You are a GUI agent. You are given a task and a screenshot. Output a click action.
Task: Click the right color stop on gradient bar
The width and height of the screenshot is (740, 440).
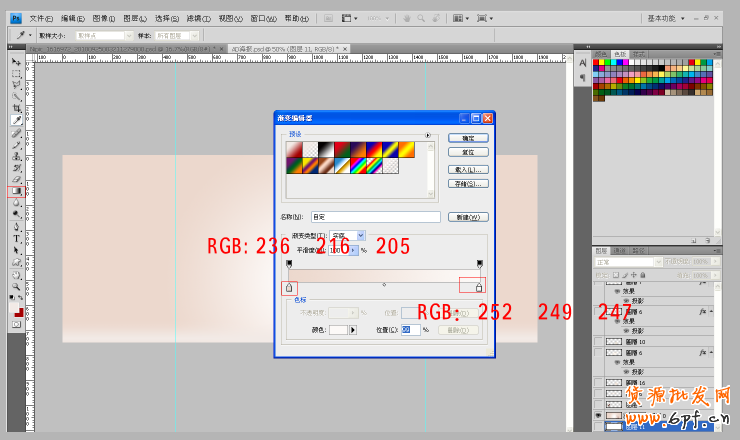pyautogui.click(x=478, y=288)
